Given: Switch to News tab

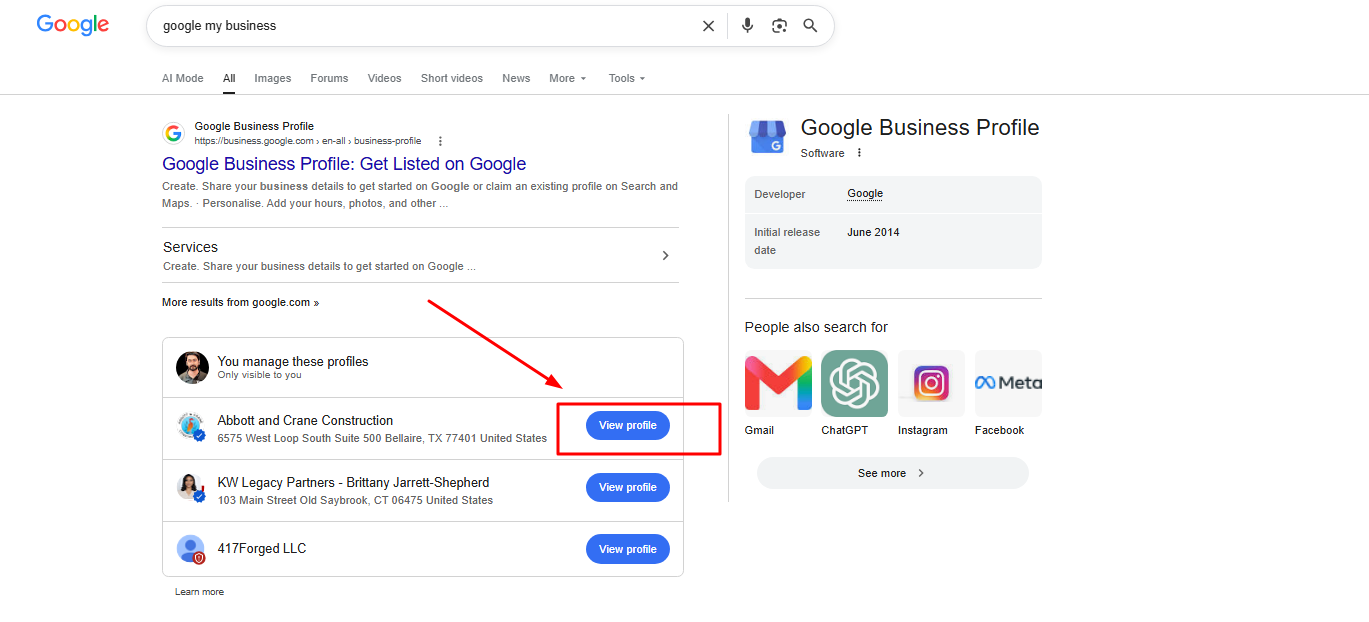Looking at the screenshot, I should point(516,78).
